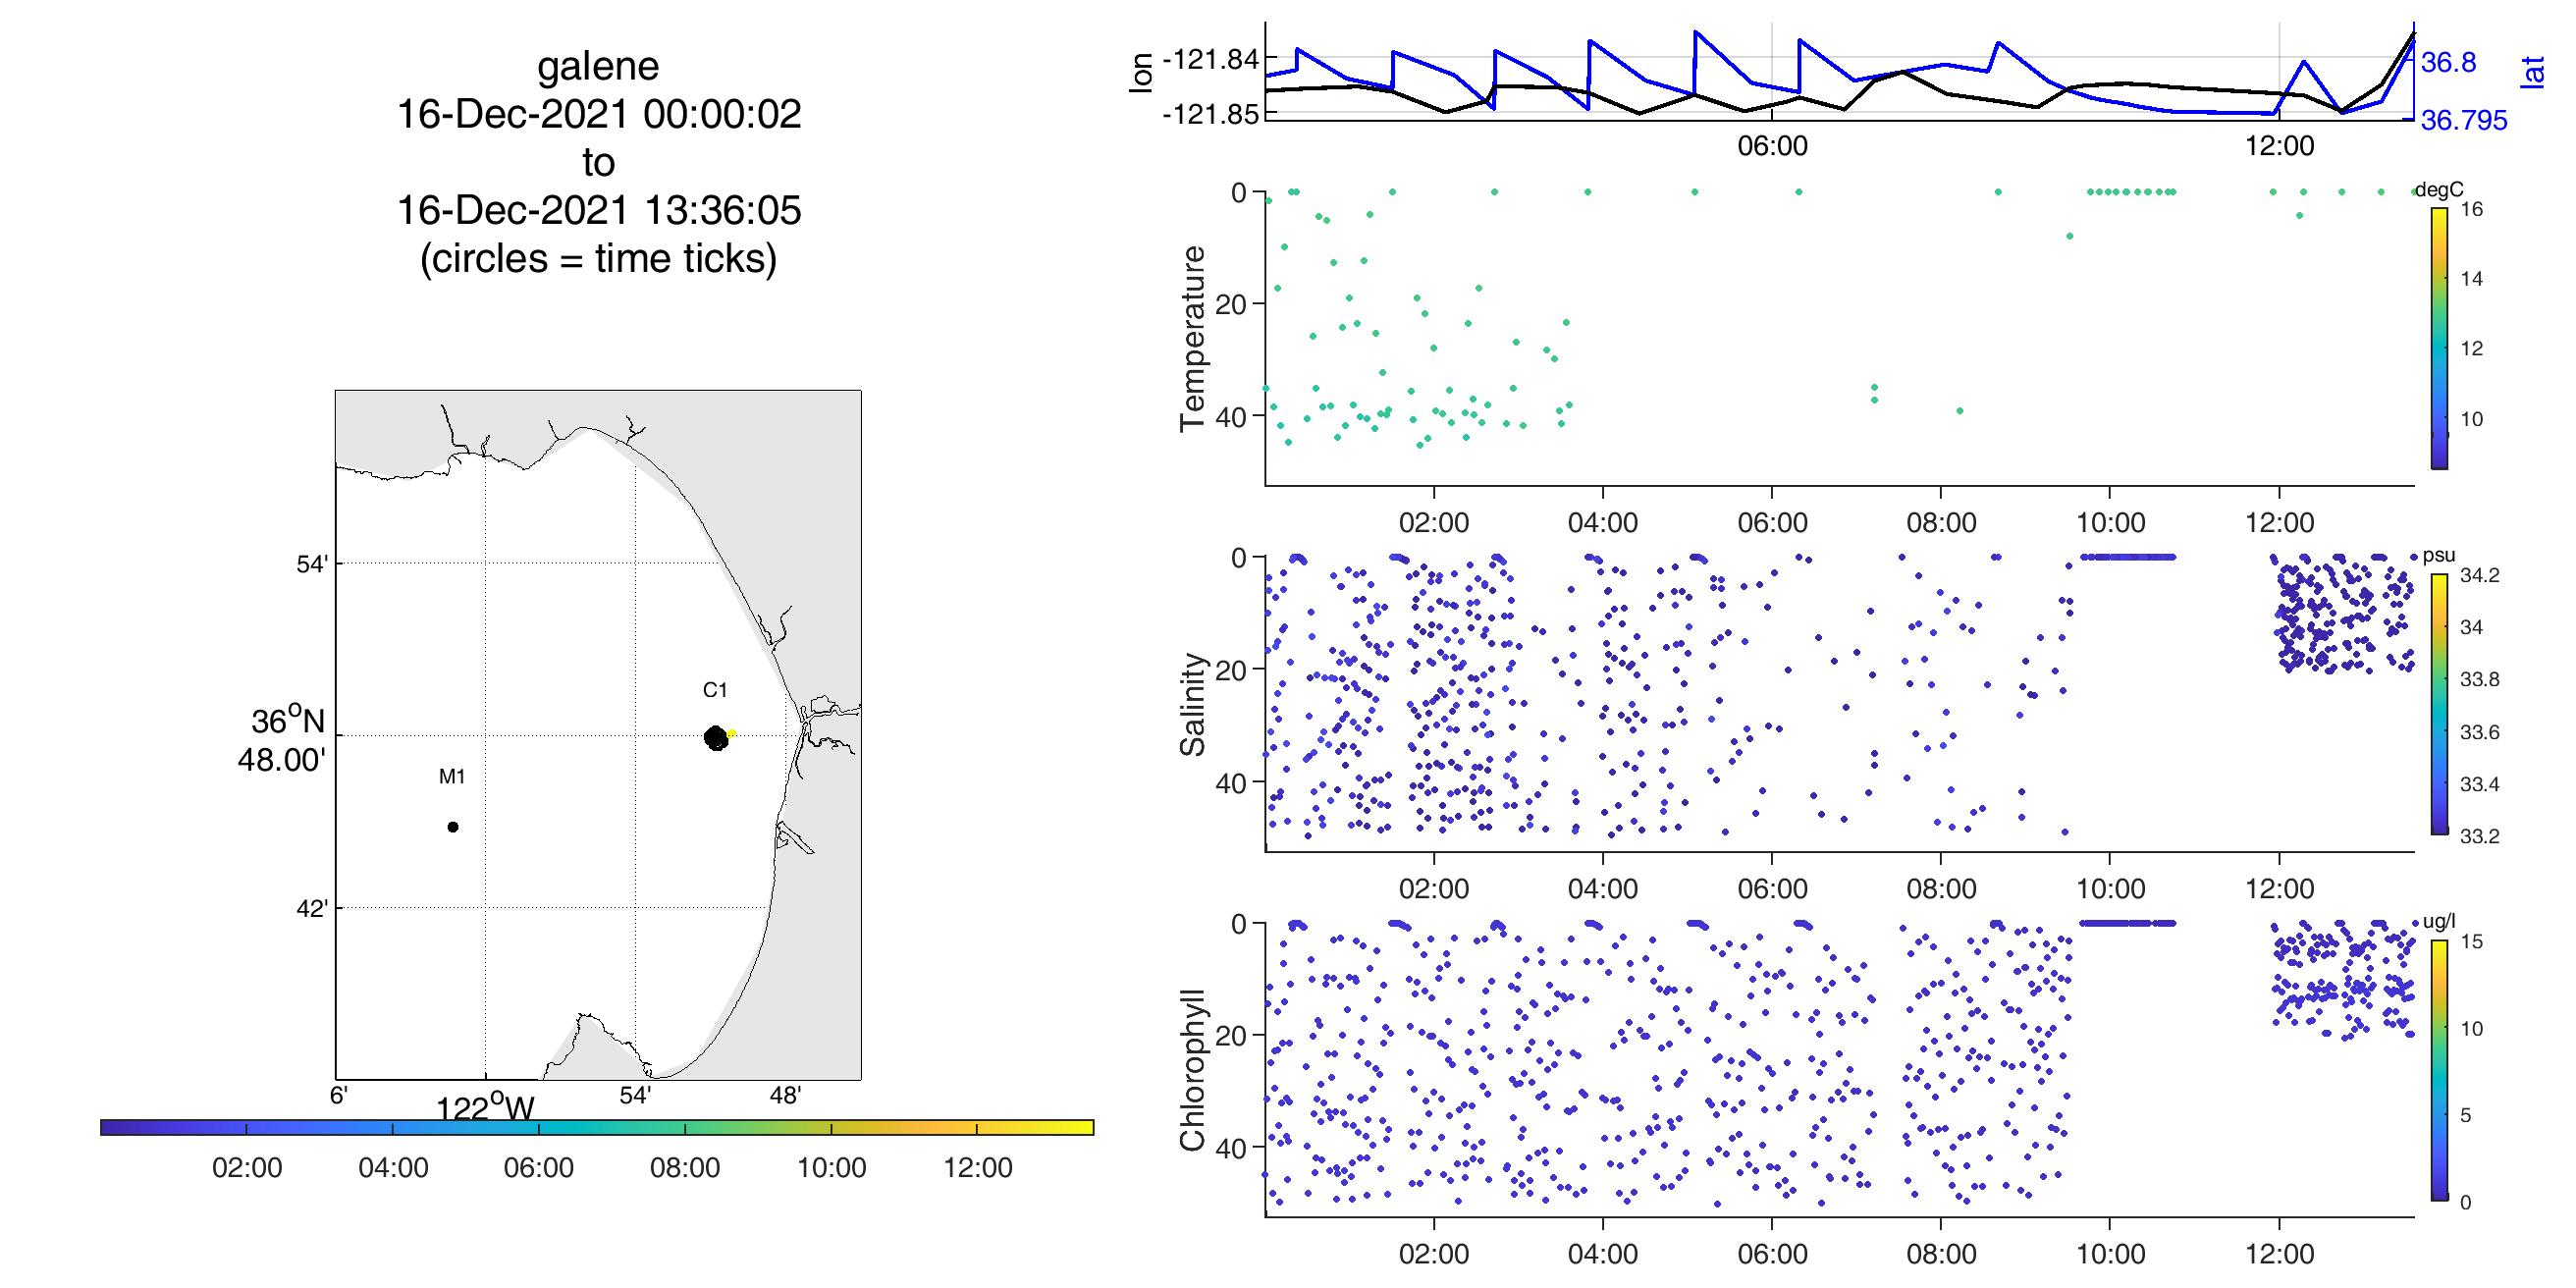
Task: Click the '12:00' tick under Chlorophyll plot
Action: pyautogui.click(x=2279, y=1255)
